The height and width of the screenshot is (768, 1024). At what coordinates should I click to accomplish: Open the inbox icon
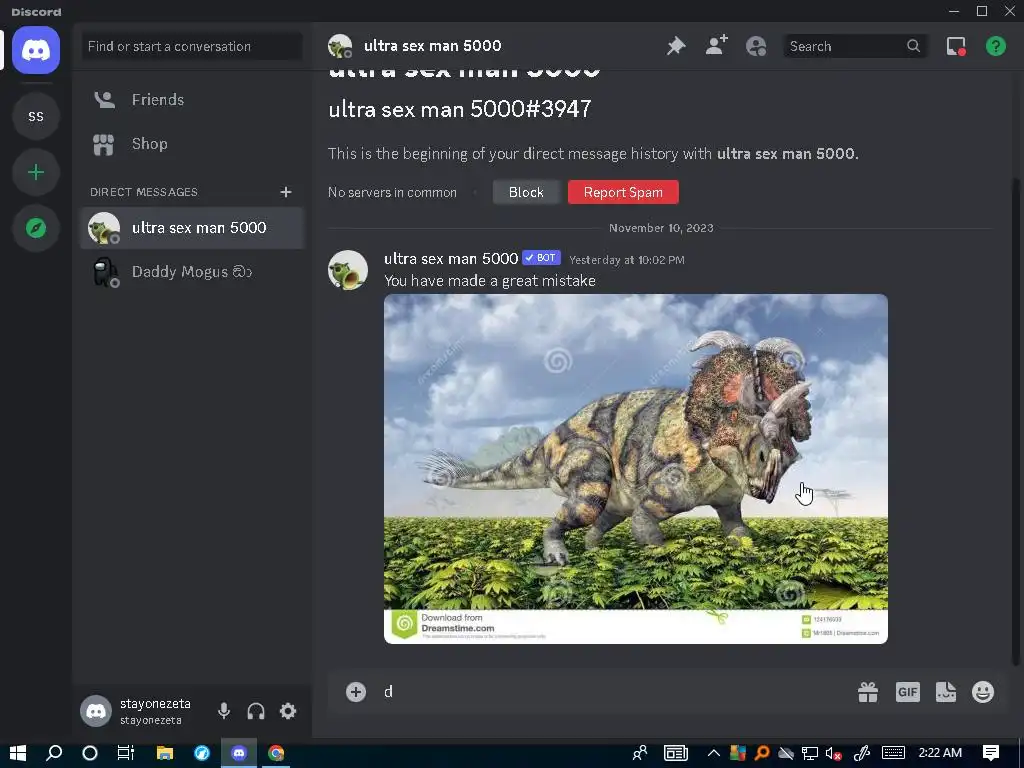pos(956,46)
